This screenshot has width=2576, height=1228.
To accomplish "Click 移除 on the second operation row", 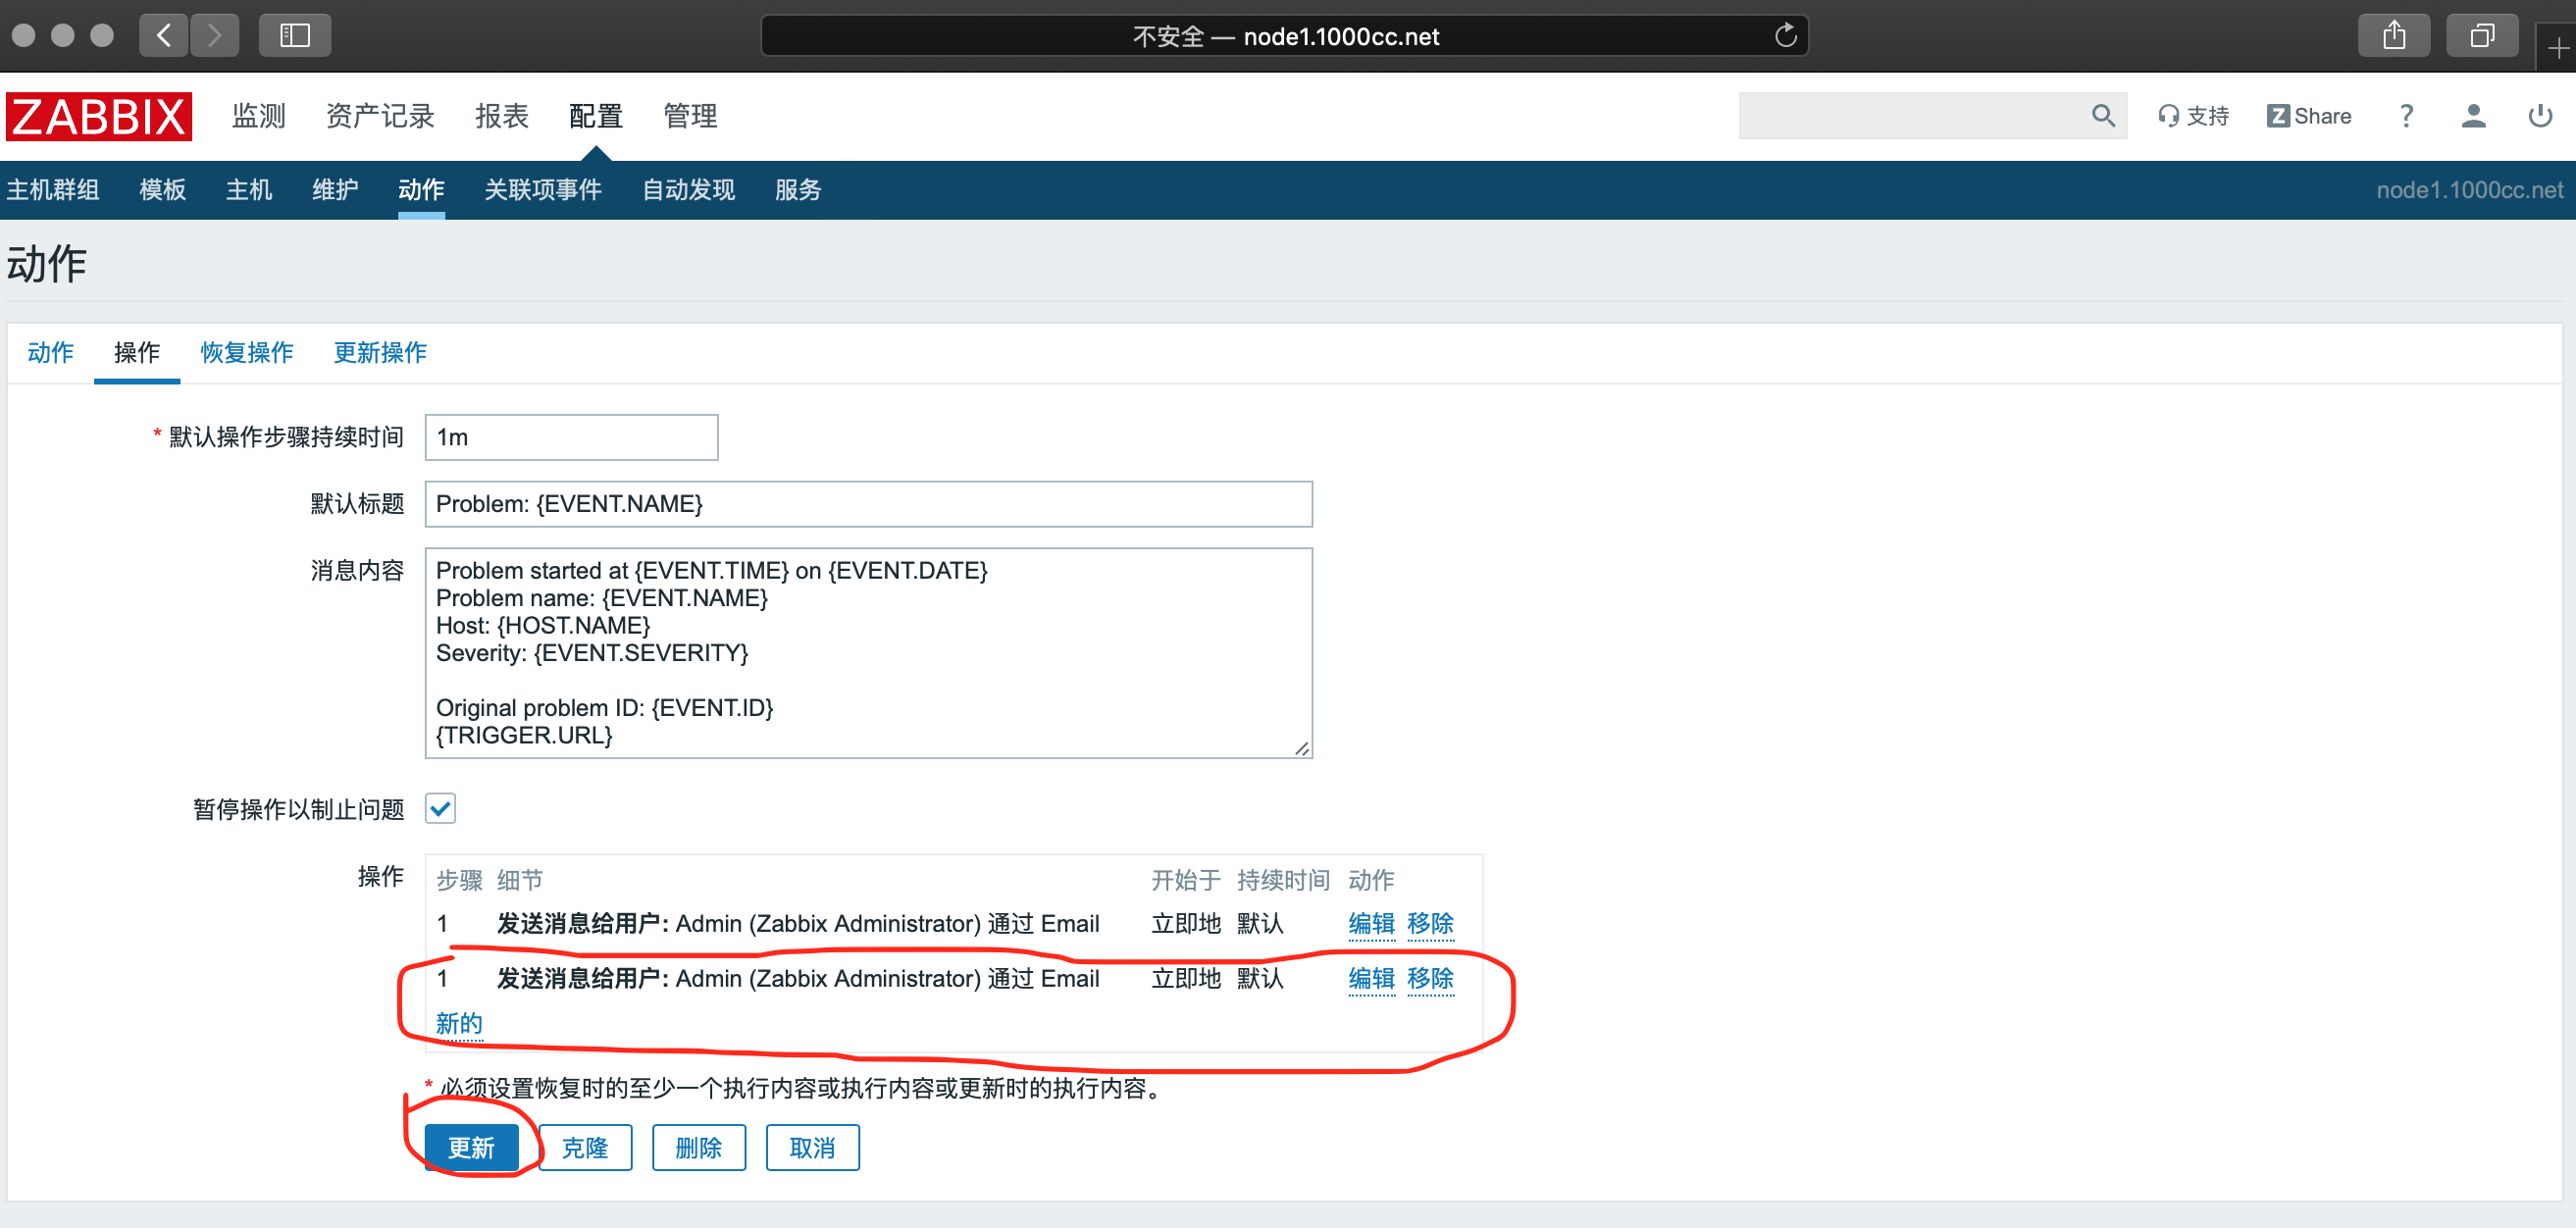I will (1430, 978).
